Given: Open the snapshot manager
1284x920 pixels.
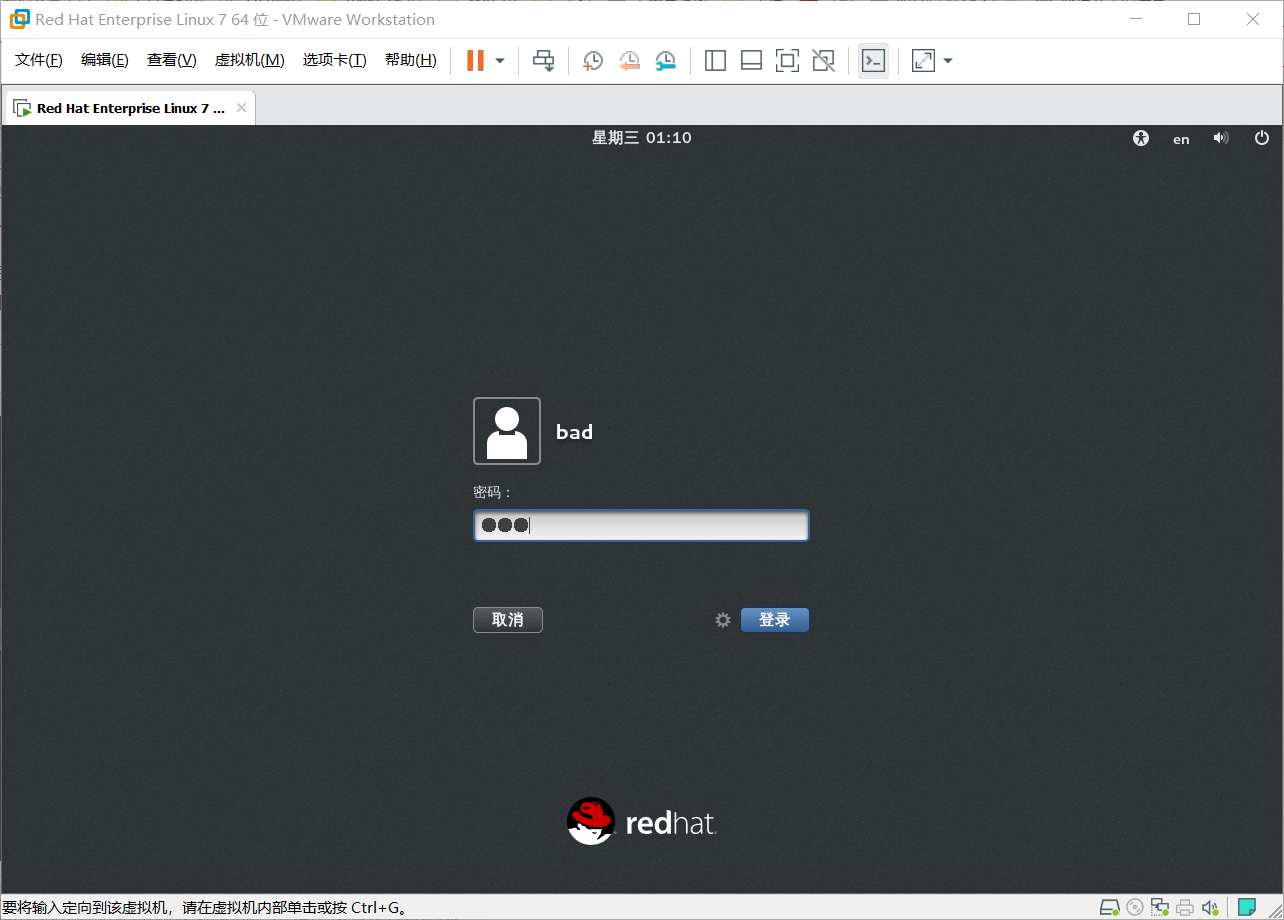Looking at the screenshot, I should 665,61.
